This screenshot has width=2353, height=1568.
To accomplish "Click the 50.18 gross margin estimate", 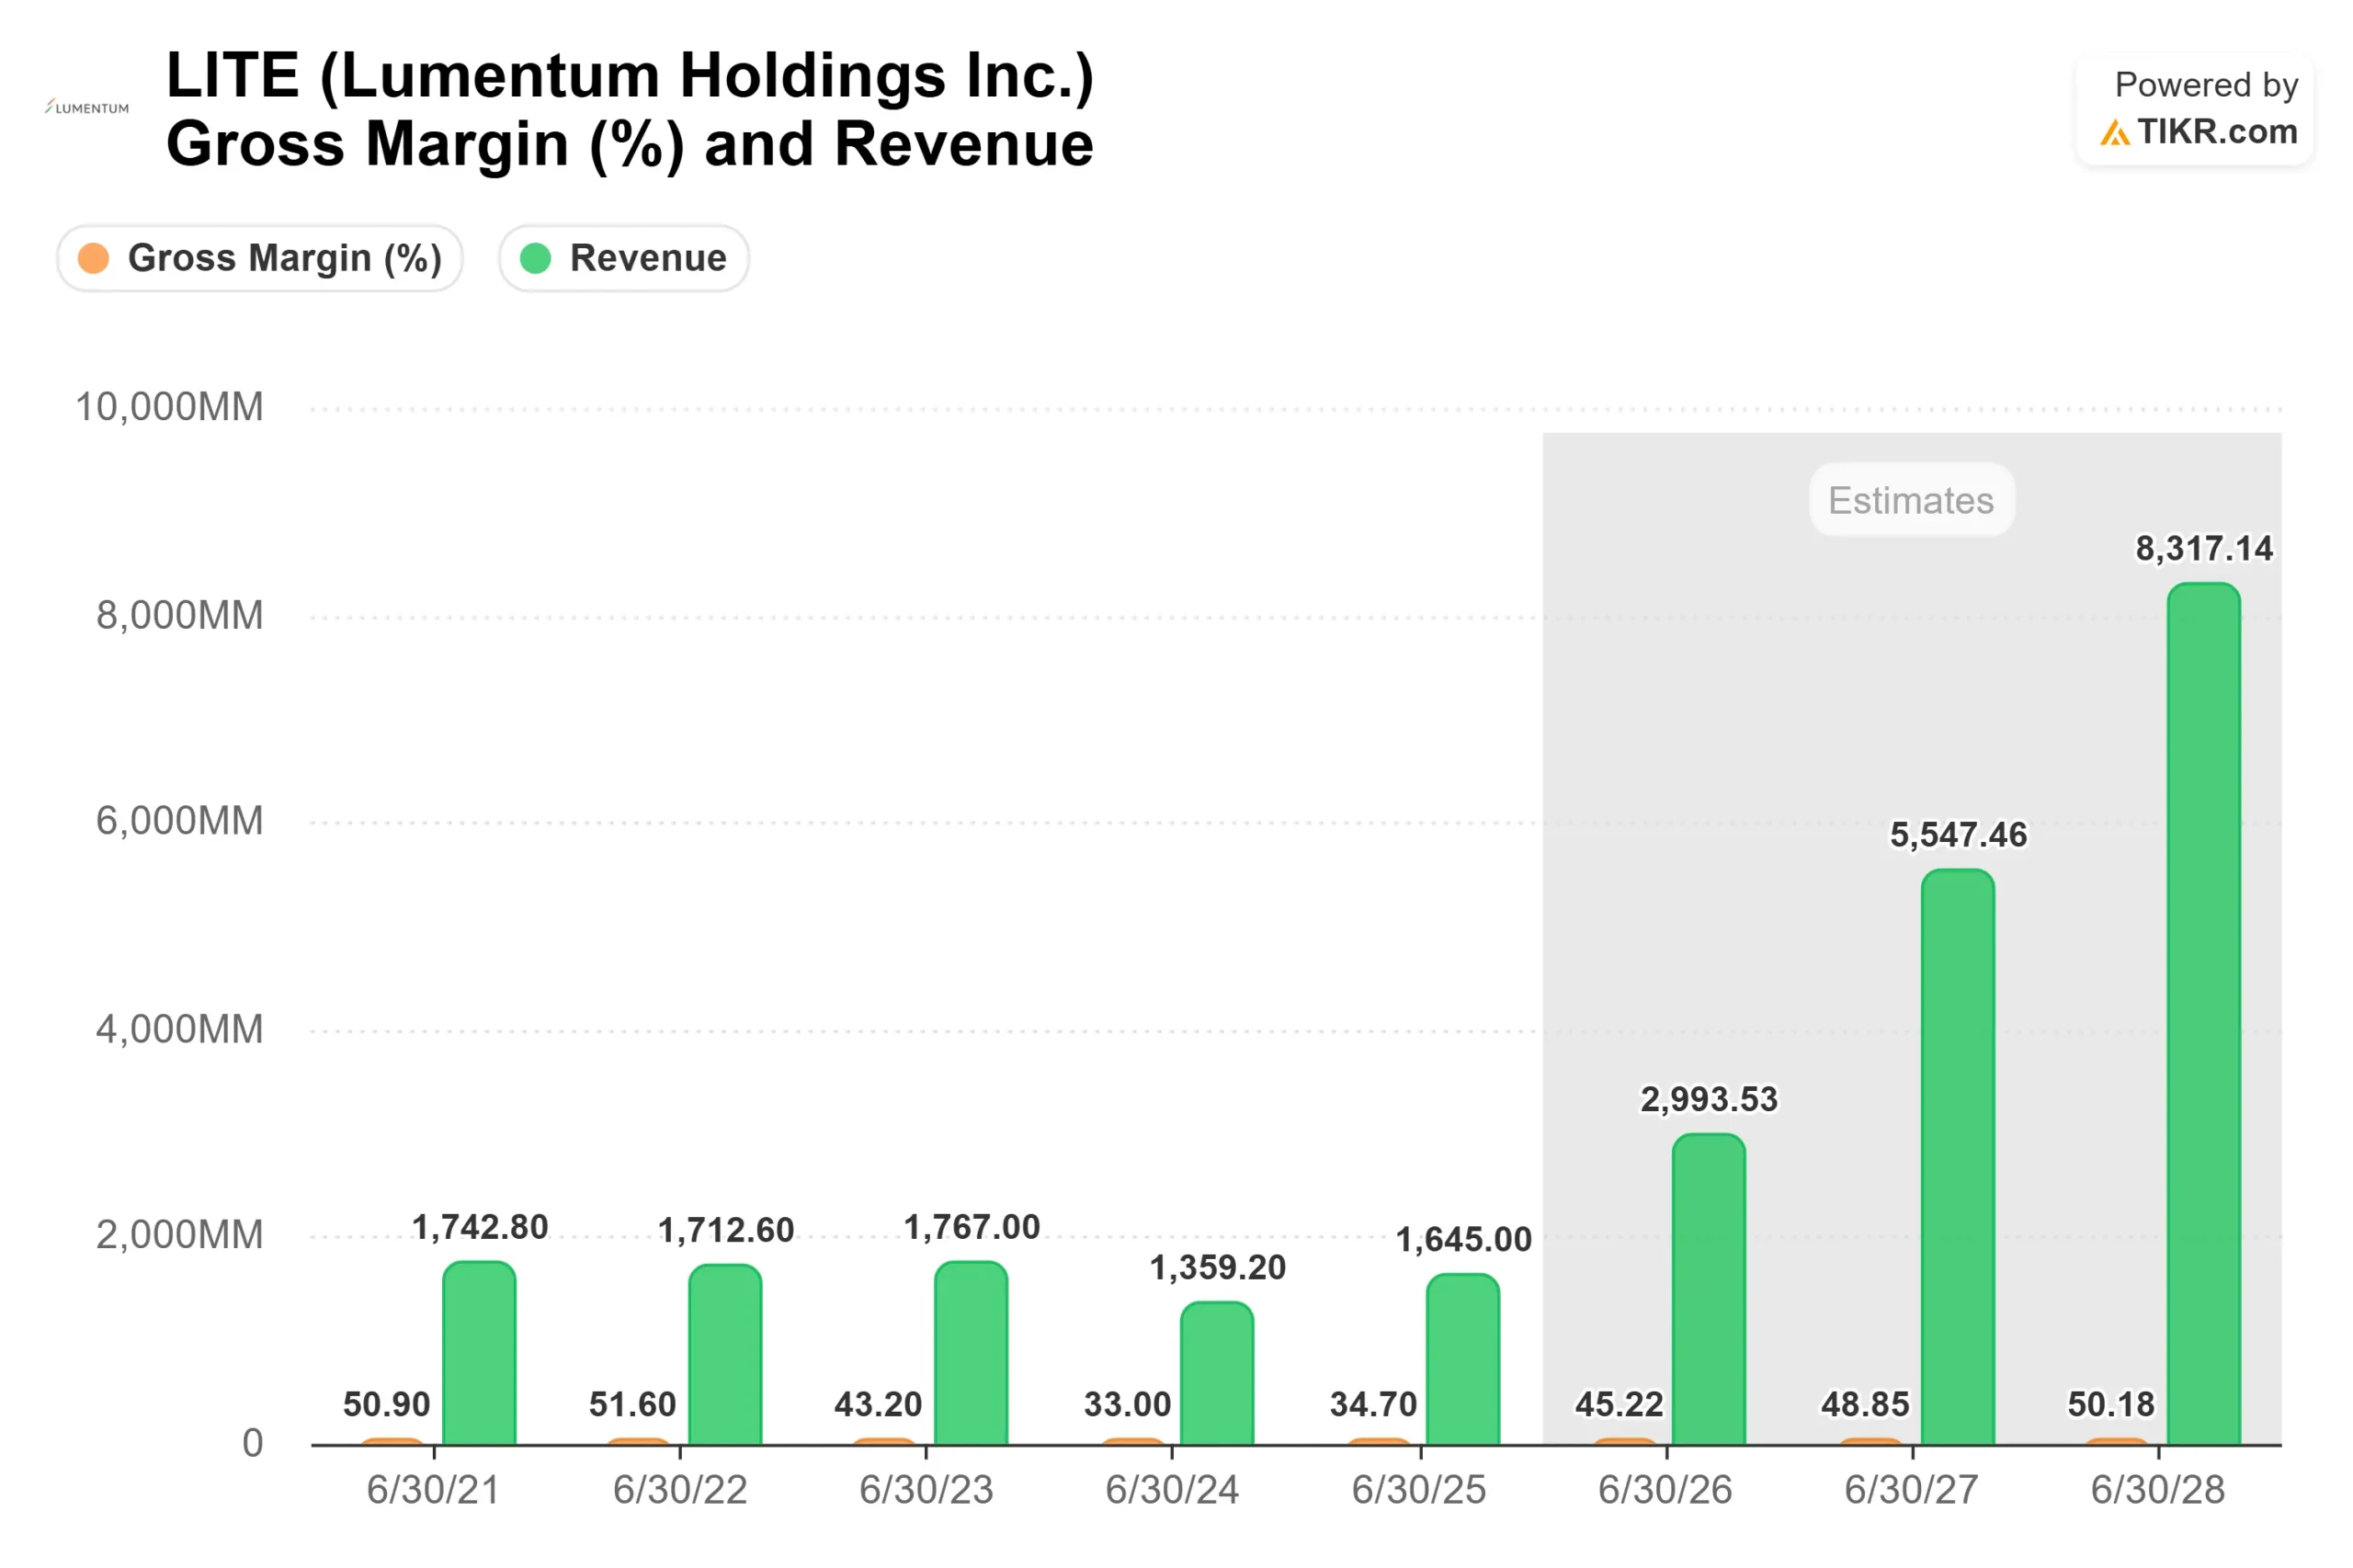I will coord(2111,1404).
